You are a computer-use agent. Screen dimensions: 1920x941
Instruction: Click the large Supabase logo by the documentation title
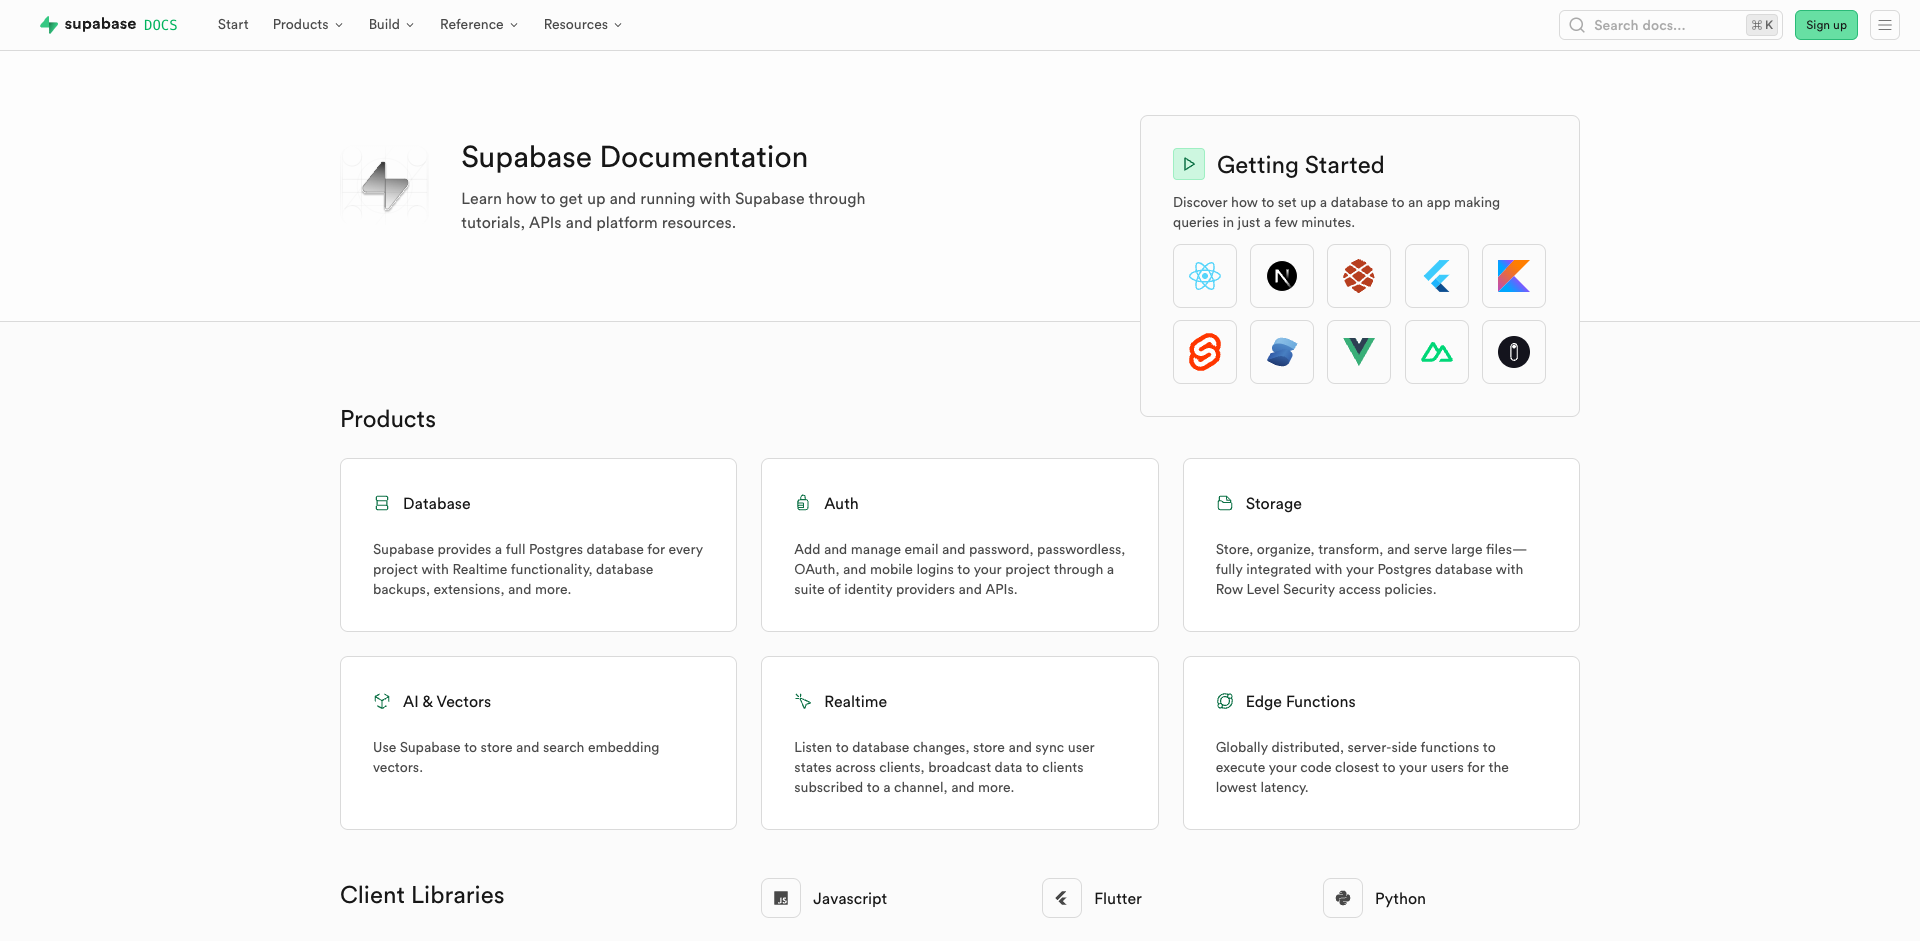tap(385, 185)
